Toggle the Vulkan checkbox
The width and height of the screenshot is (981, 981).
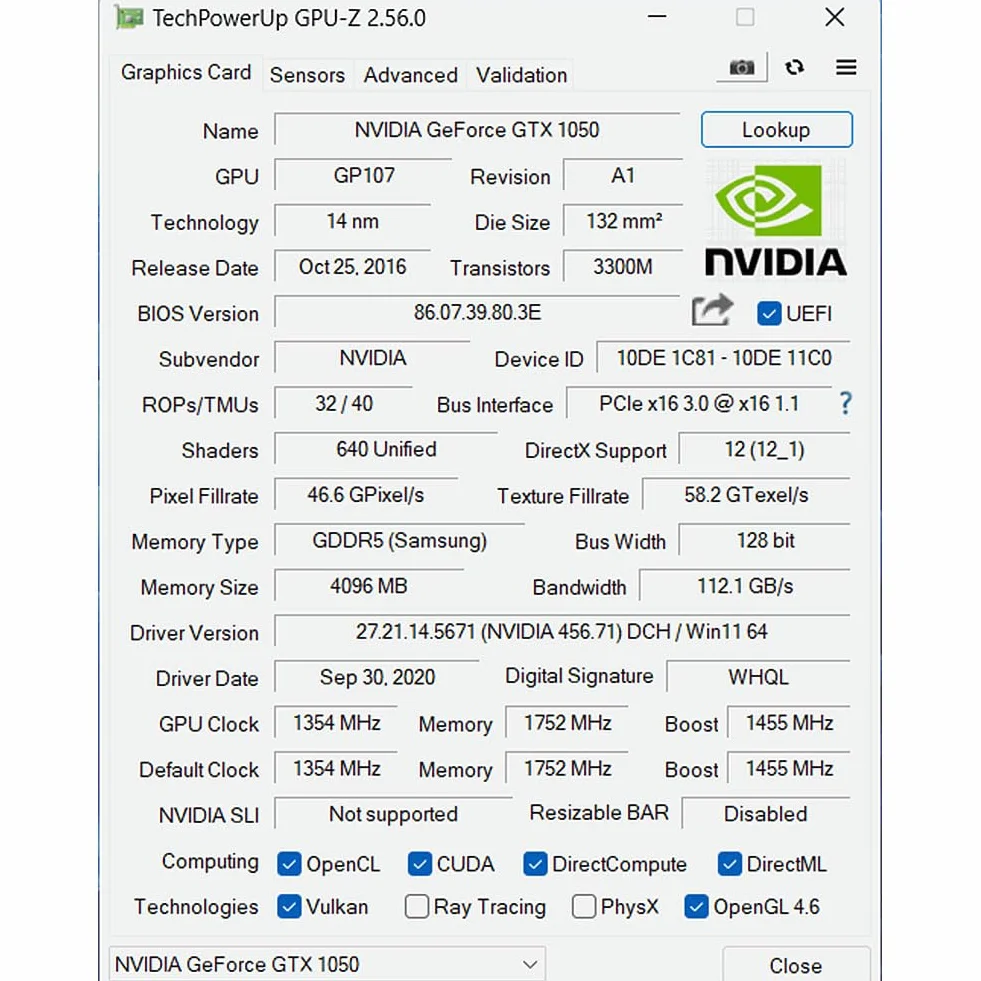pyautogui.click(x=289, y=907)
